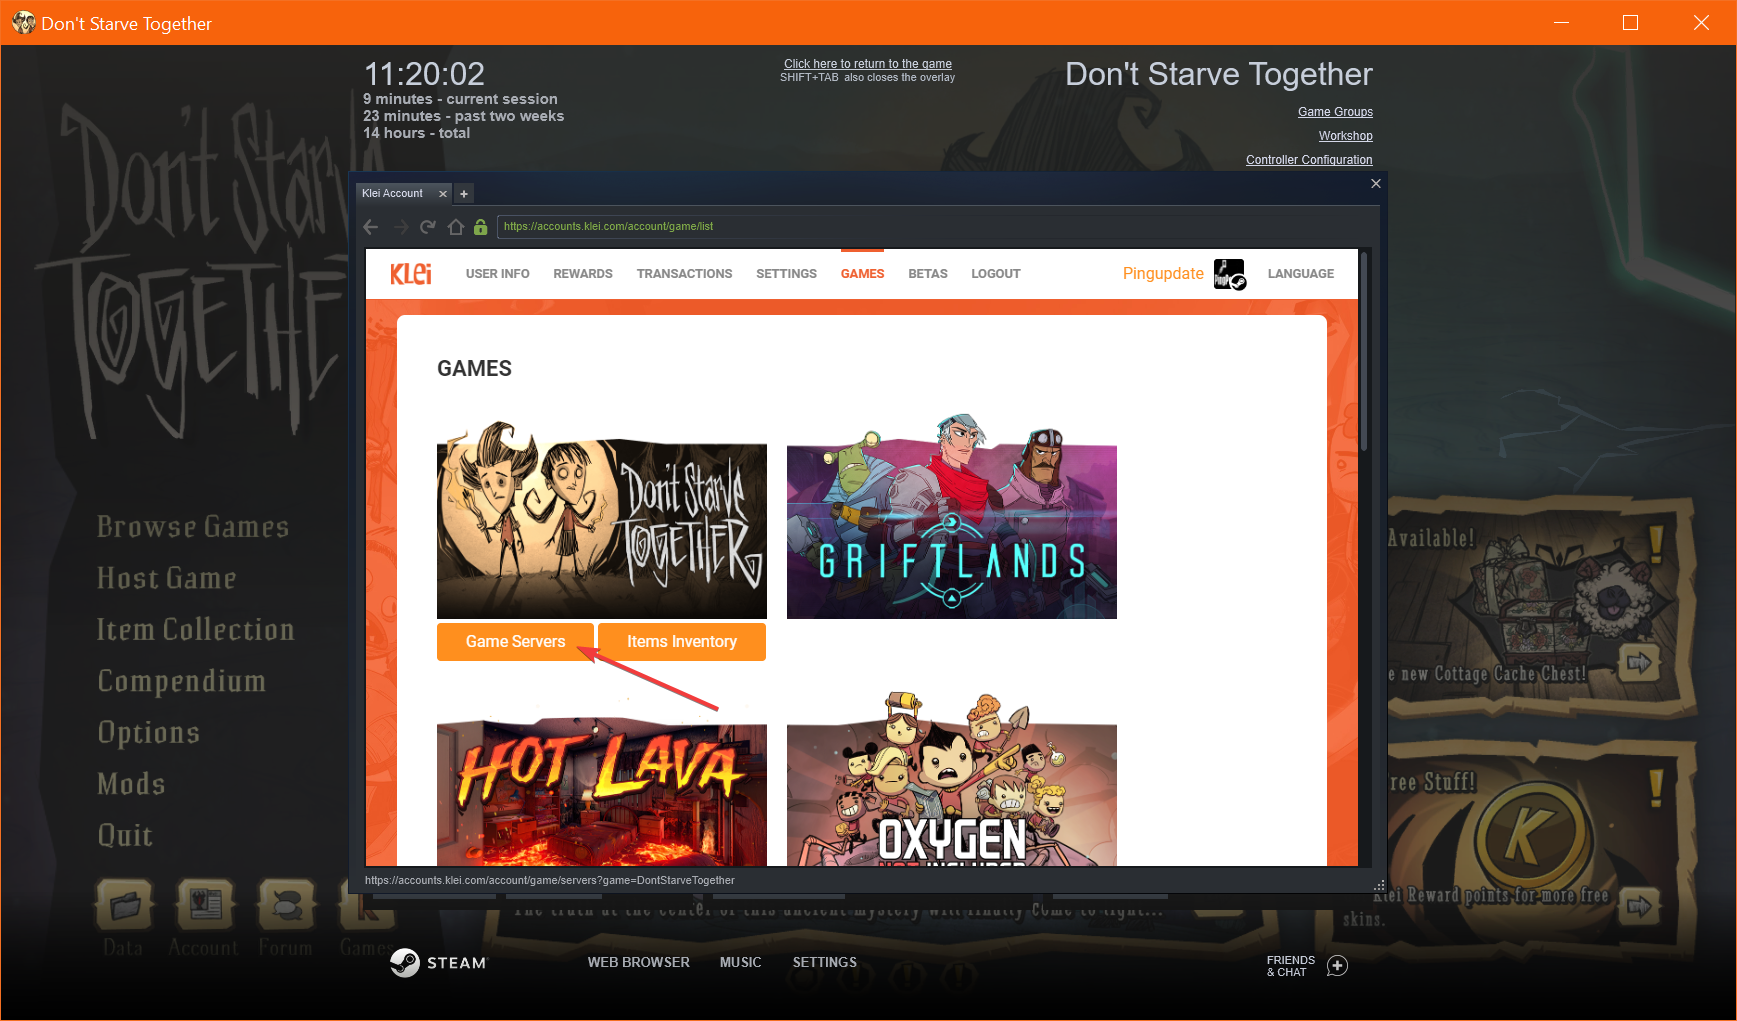Click the return to game link
The image size is (1737, 1021).
pos(867,64)
